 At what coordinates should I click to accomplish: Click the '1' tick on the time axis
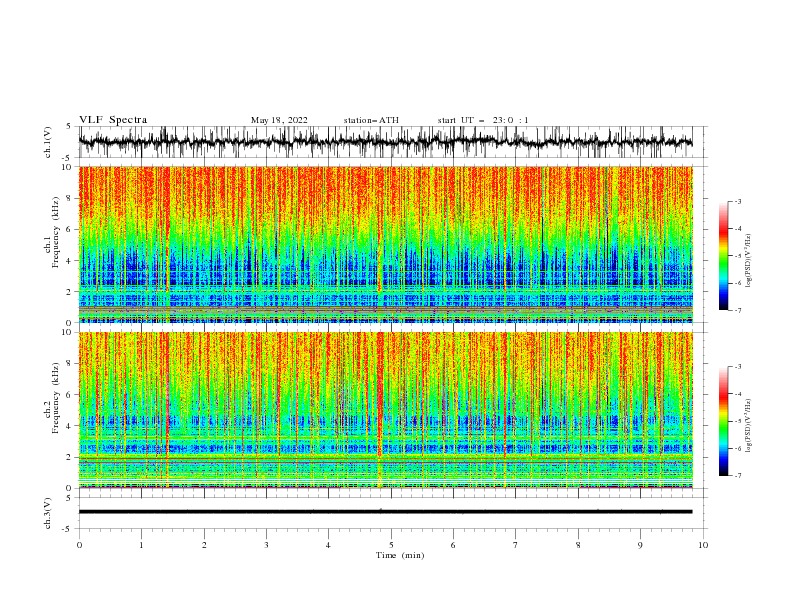[141, 545]
